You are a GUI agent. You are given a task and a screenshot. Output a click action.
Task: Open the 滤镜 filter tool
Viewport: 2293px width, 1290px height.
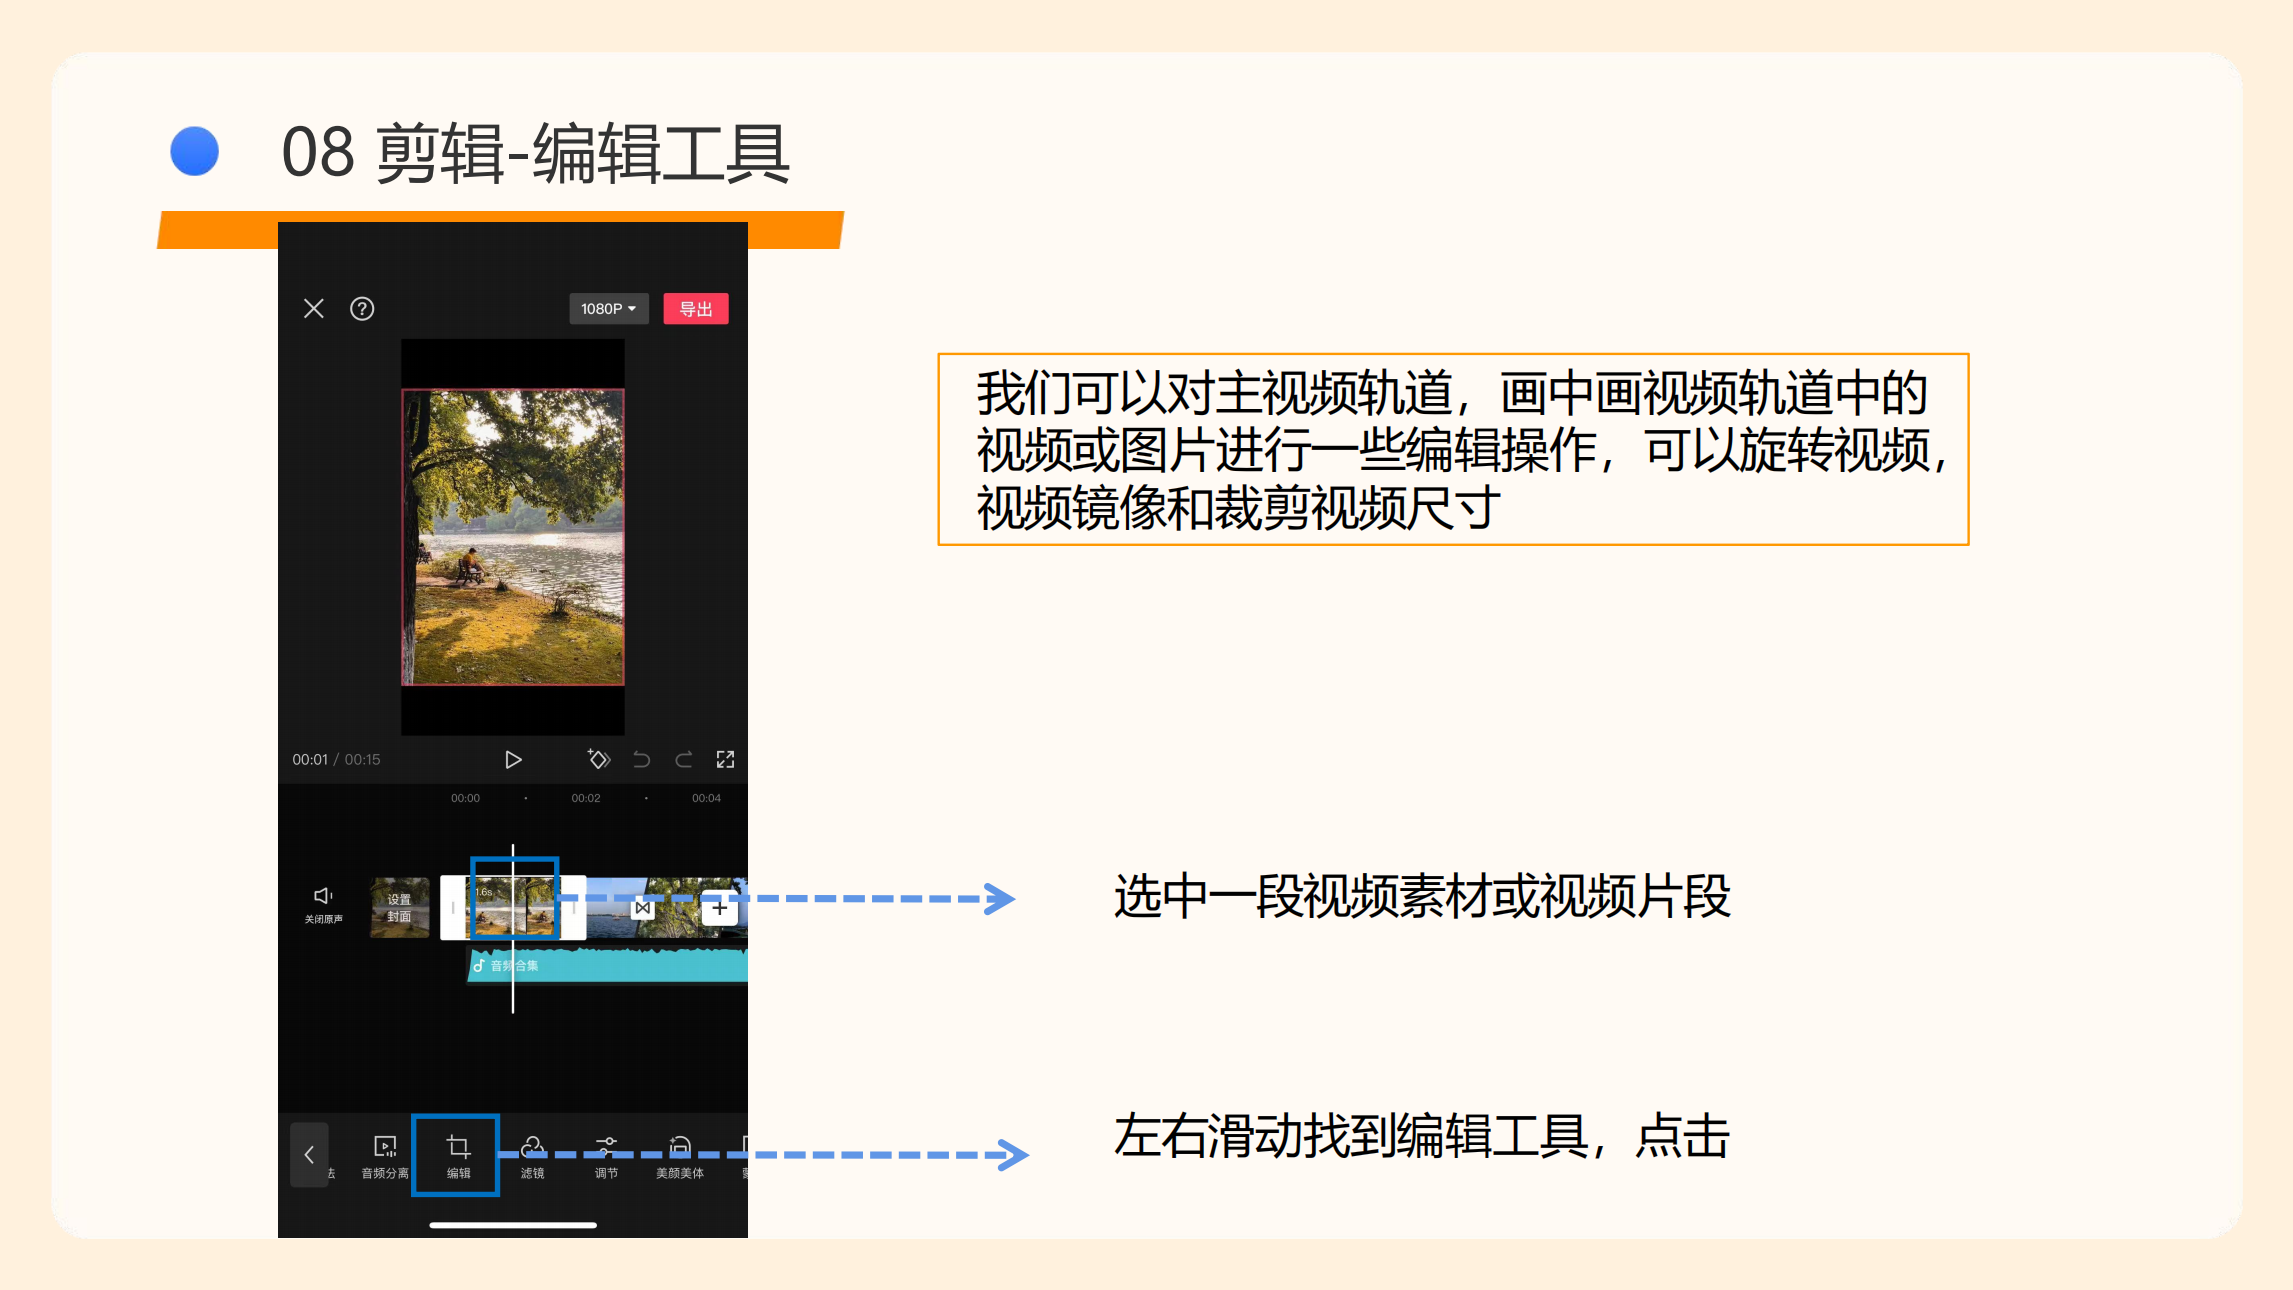pos(533,1156)
